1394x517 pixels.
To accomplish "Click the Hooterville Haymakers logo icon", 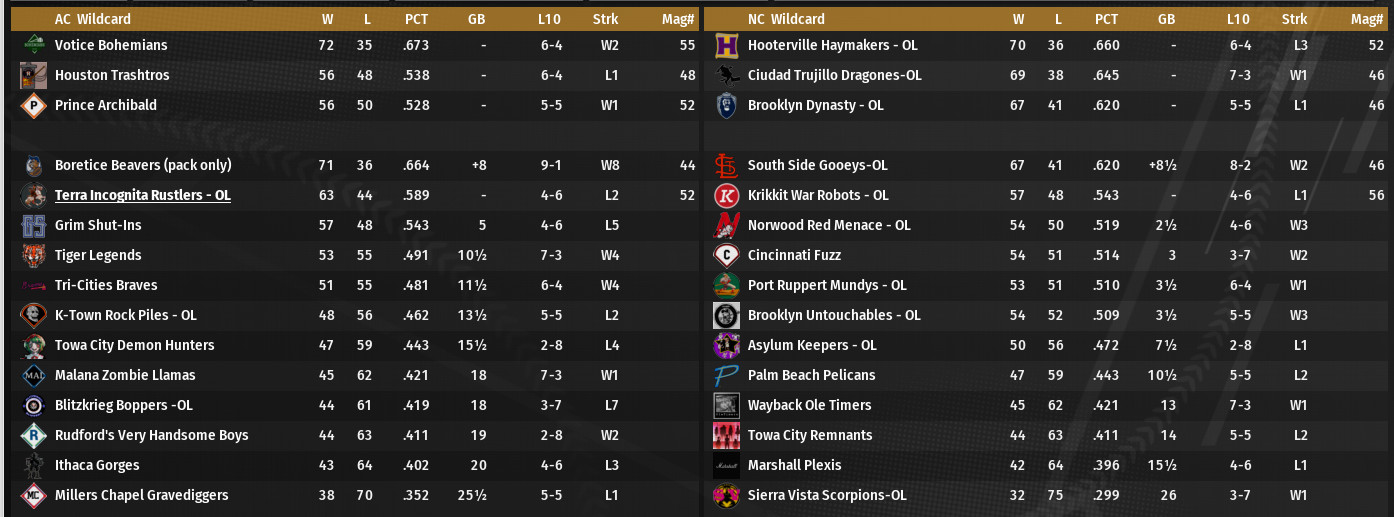I will pos(727,45).
